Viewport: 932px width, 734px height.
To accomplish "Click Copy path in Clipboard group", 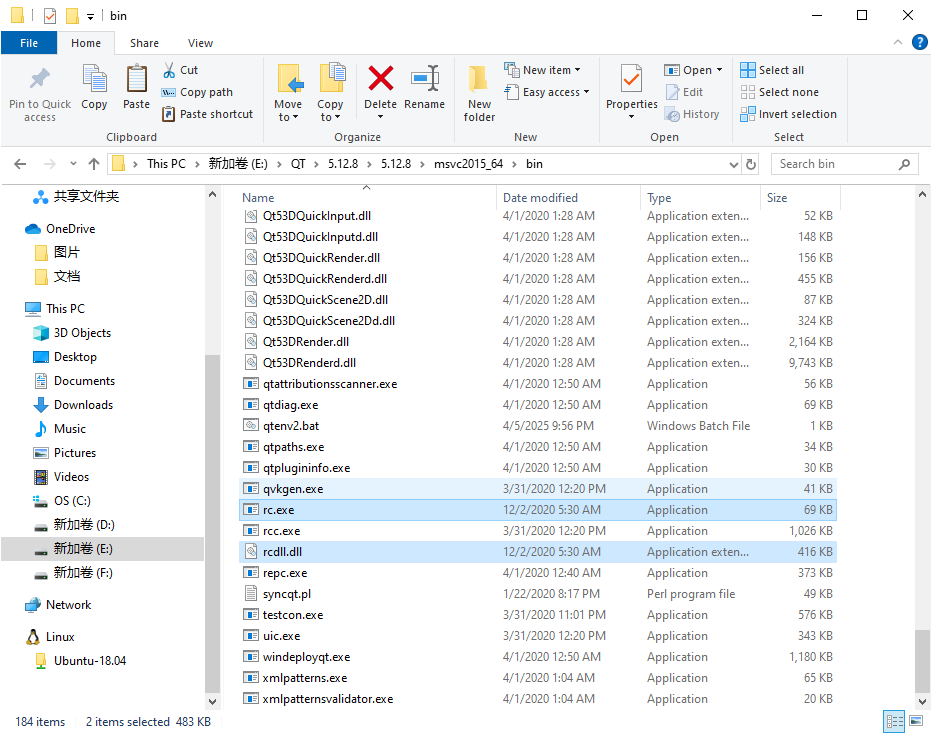I will pyautogui.click(x=198, y=92).
